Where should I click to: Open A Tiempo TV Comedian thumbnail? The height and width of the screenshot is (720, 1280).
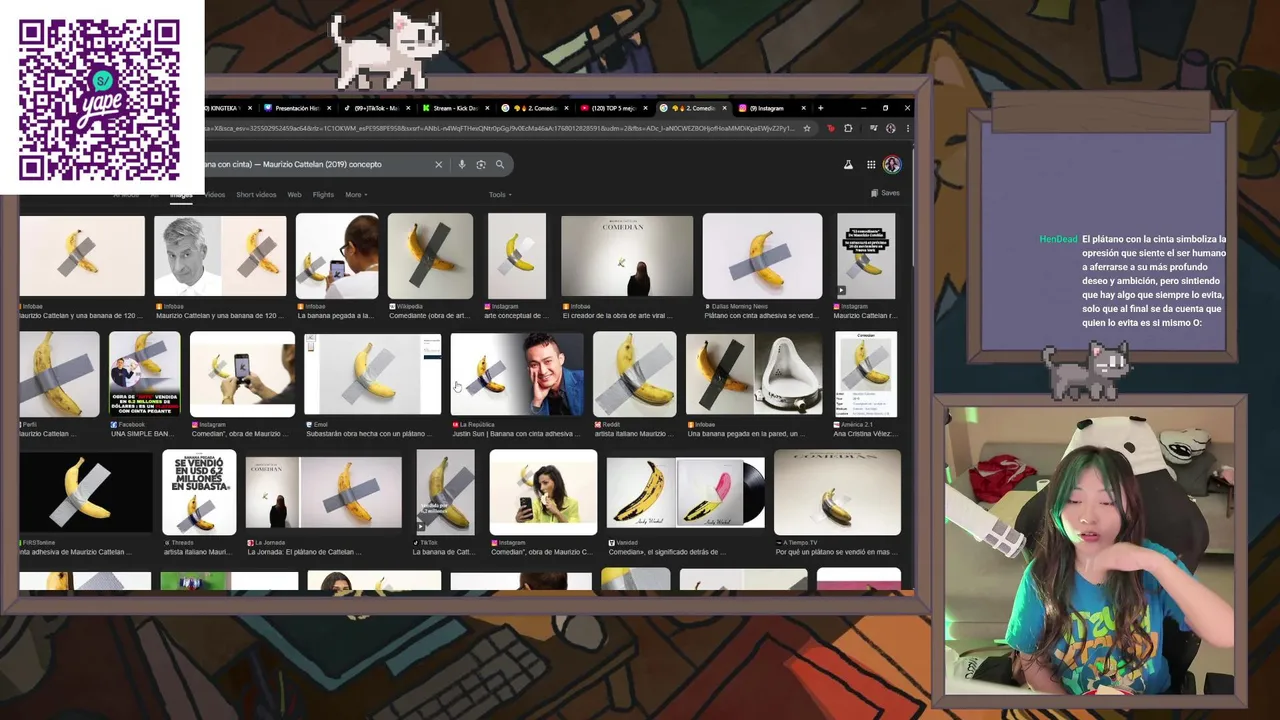point(838,492)
